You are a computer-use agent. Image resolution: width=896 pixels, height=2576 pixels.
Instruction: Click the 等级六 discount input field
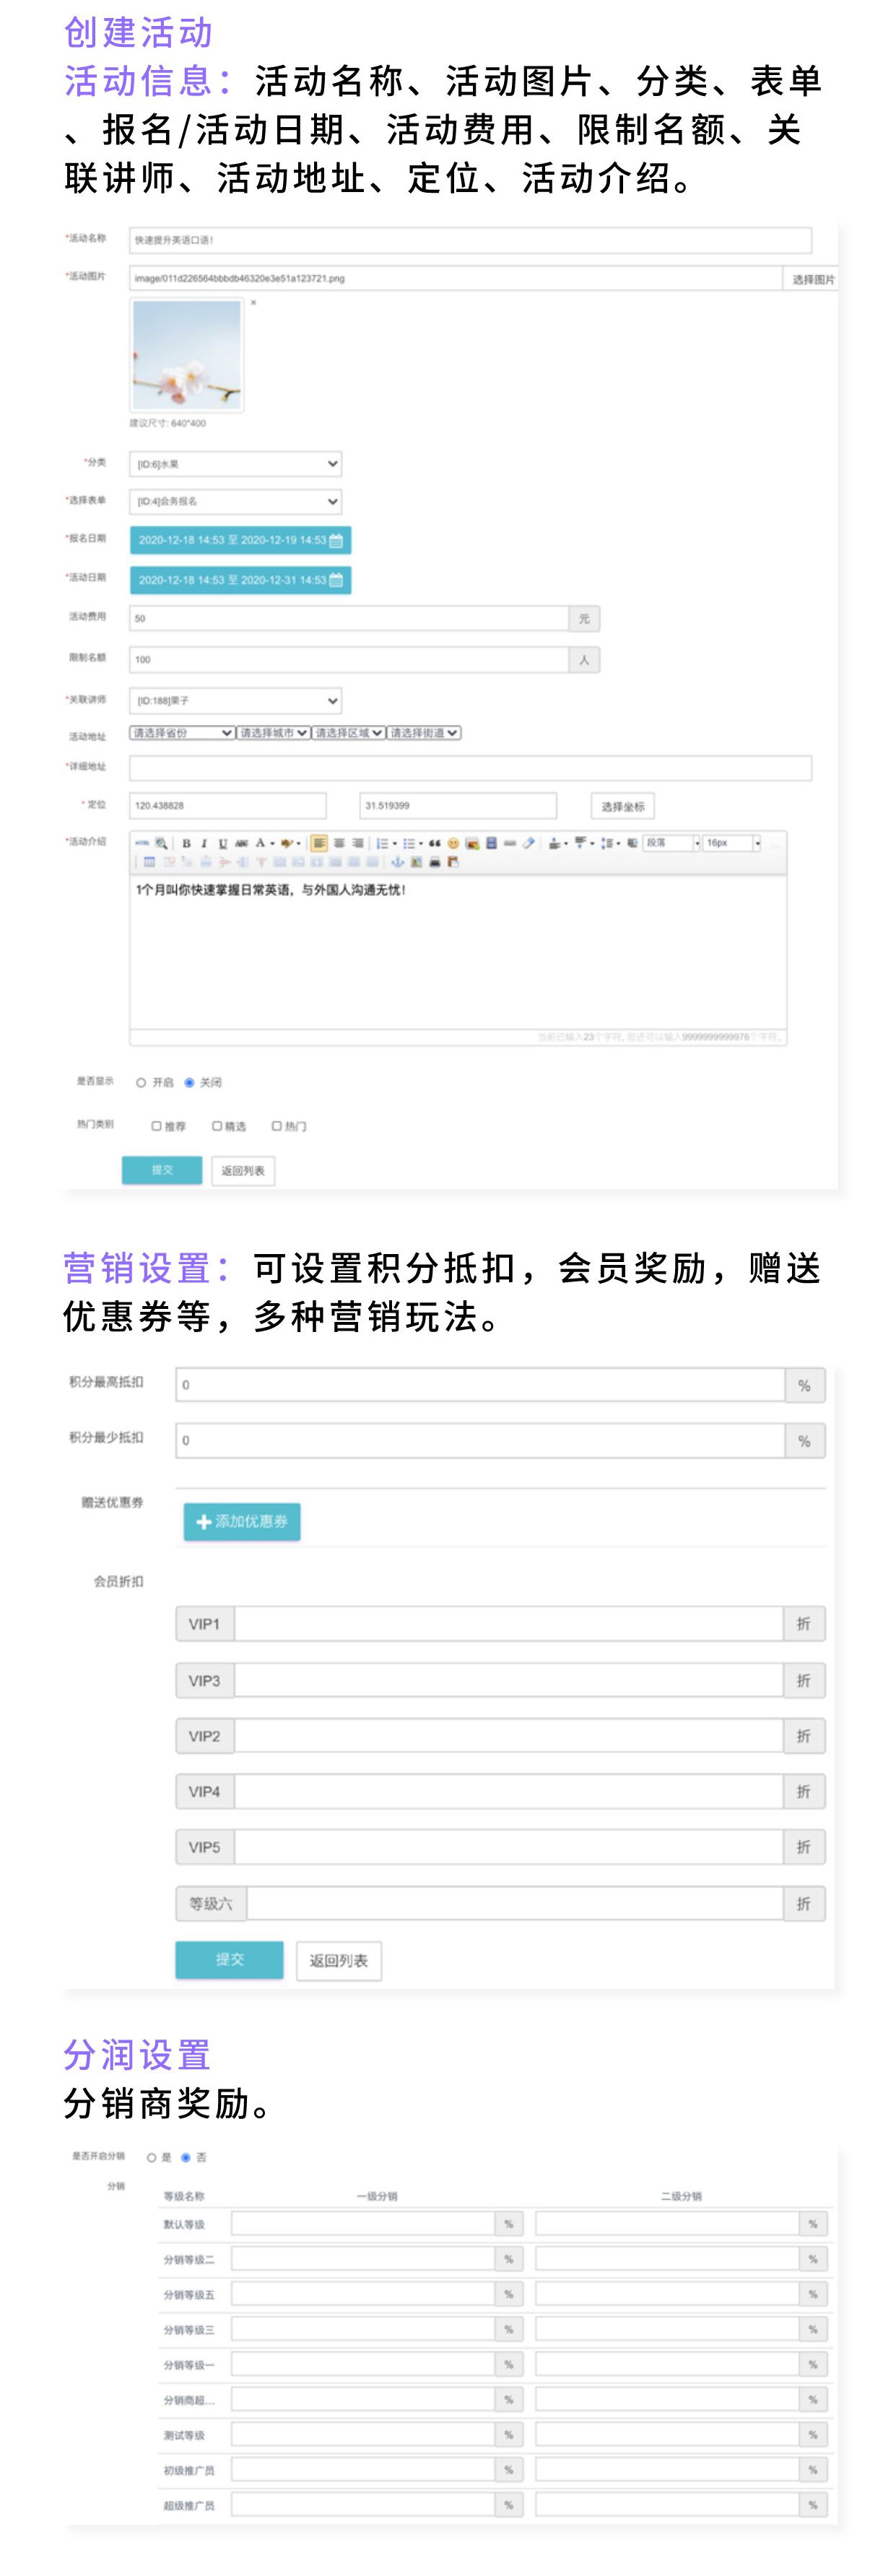(514, 1904)
